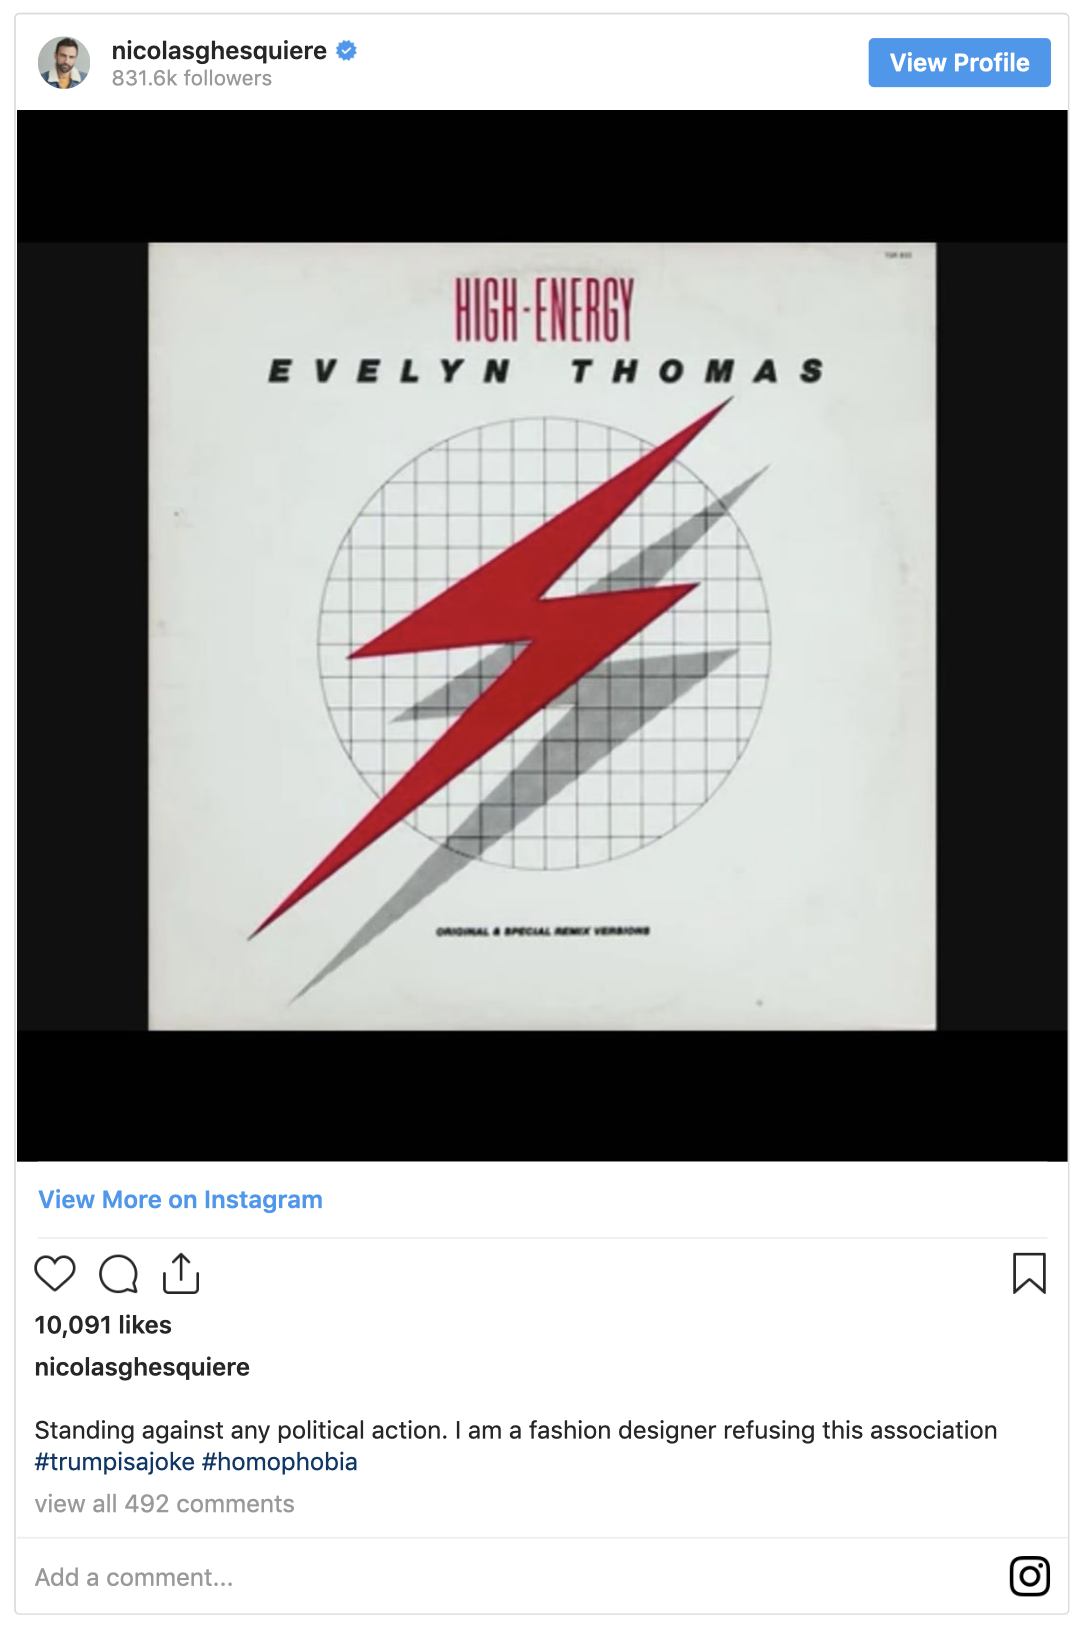Open the #homophobia hashtag
The height and width of the screenshot is (1626, 1092).
(x=279, y=1462)
